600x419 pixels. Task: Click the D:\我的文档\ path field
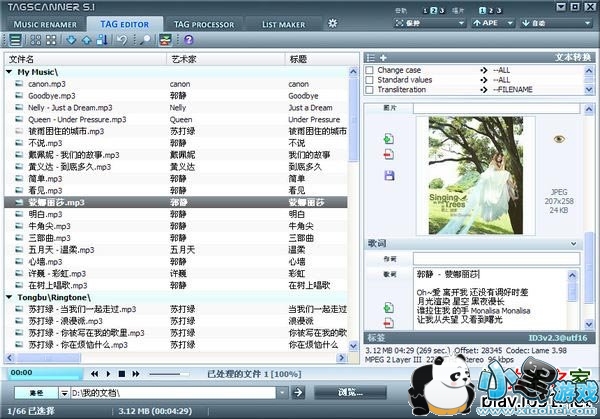pos(173,393)
